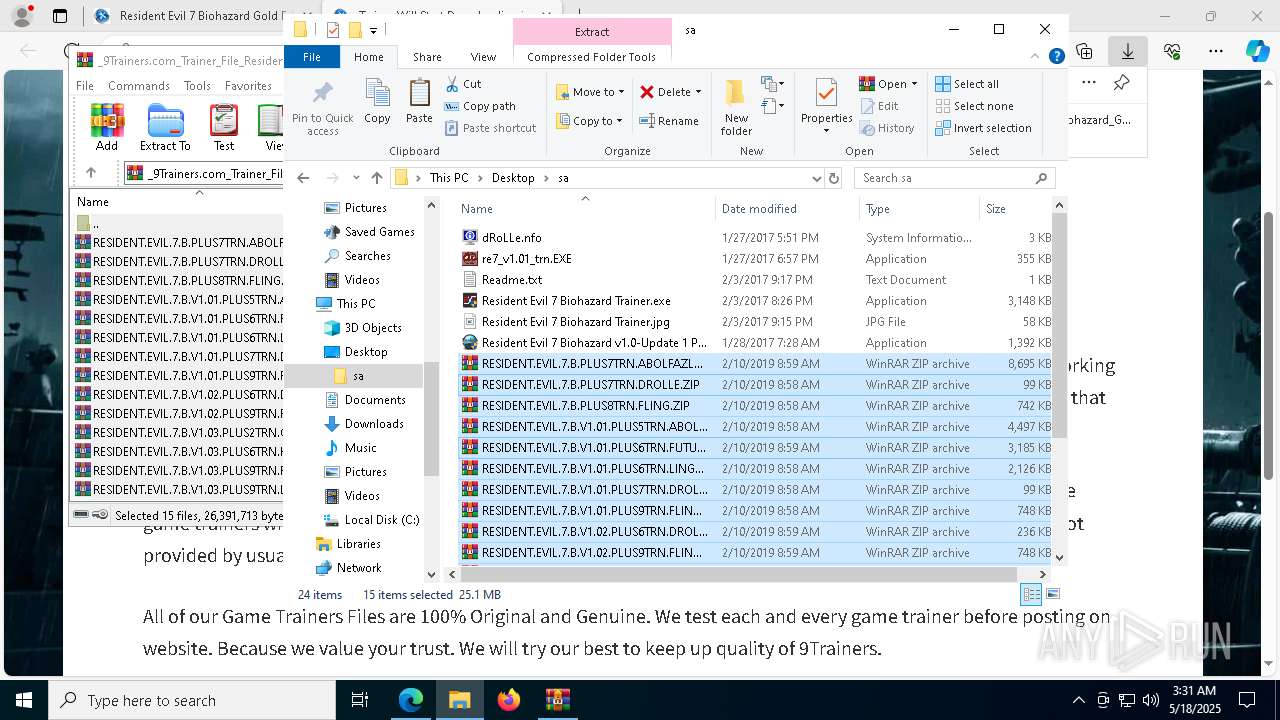
Task: Click the Windows Start button
Action: tap(24, 700)
